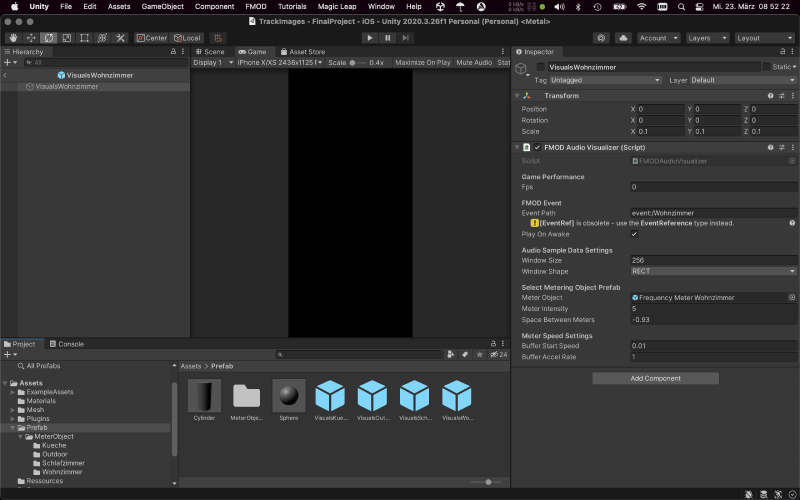Pick Meter Object with object selector

(792, 297)
